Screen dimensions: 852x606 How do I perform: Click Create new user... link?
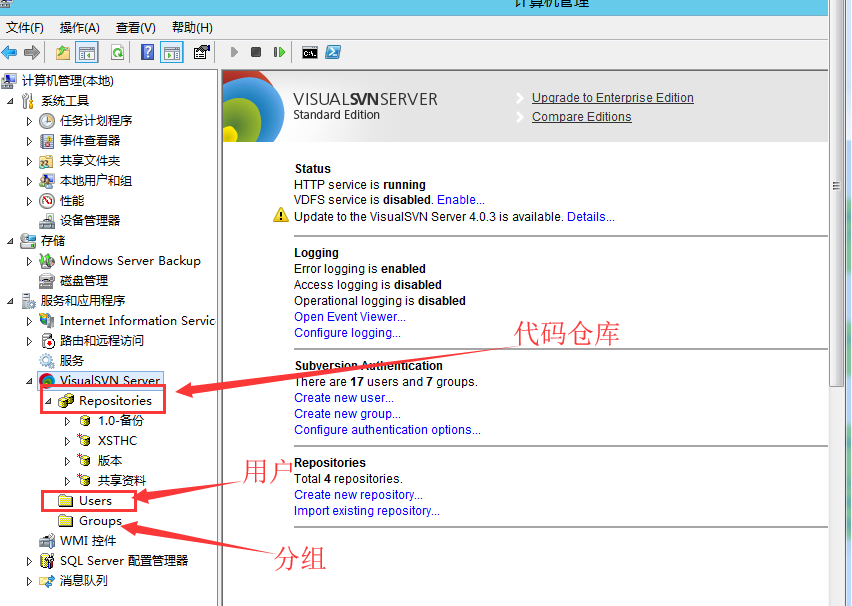click(344, 398)
